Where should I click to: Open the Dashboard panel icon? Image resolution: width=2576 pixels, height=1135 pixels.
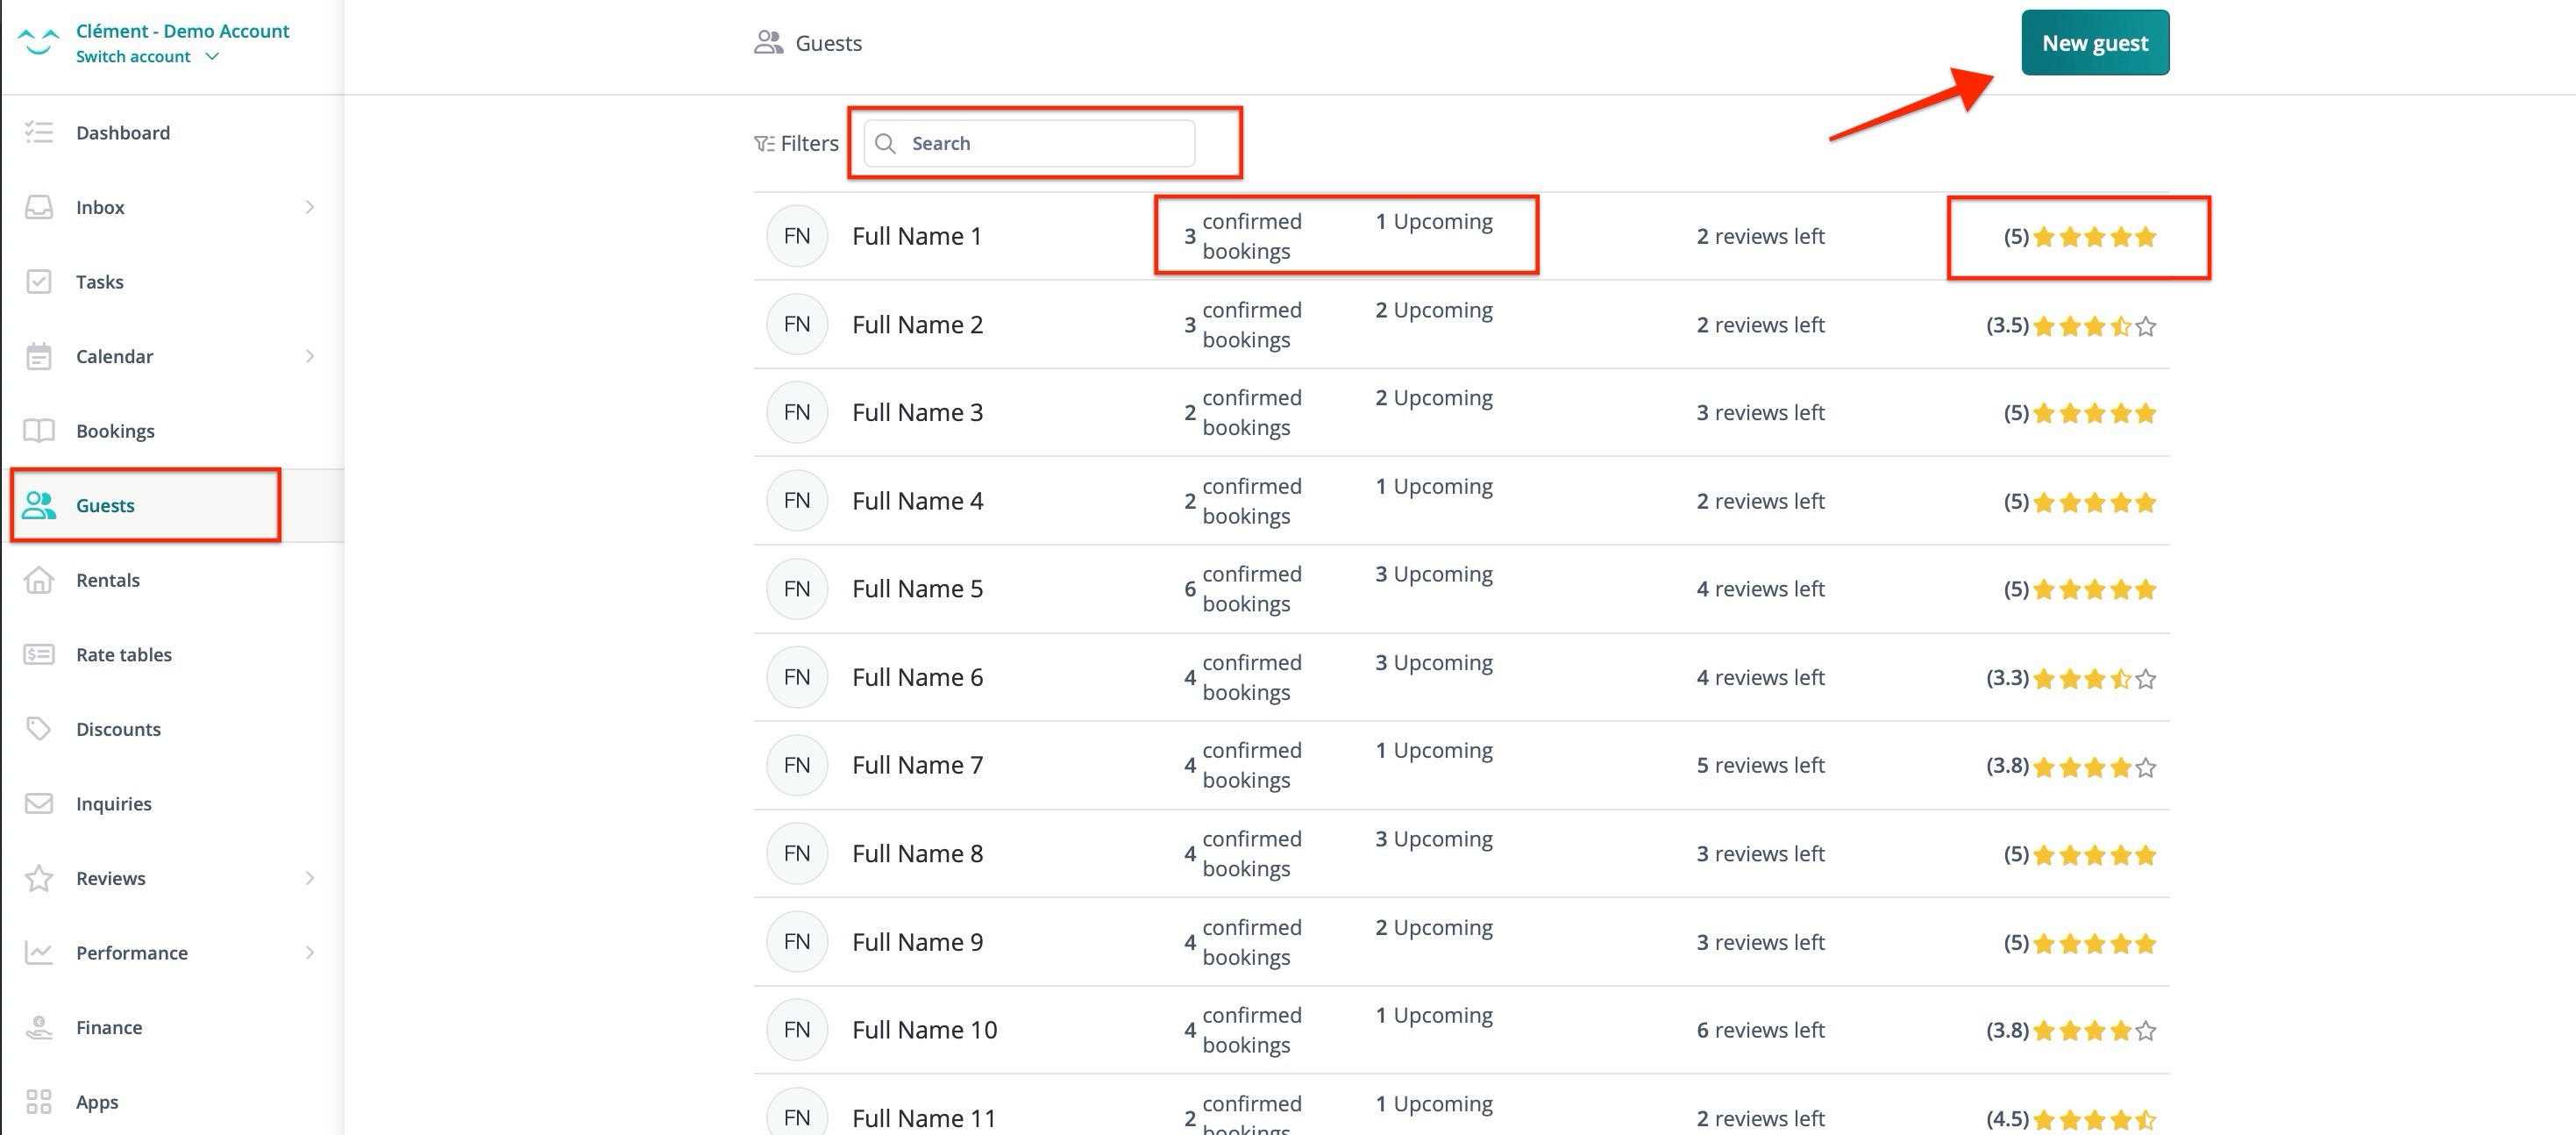pyautogui.click(x=39, y=132)
